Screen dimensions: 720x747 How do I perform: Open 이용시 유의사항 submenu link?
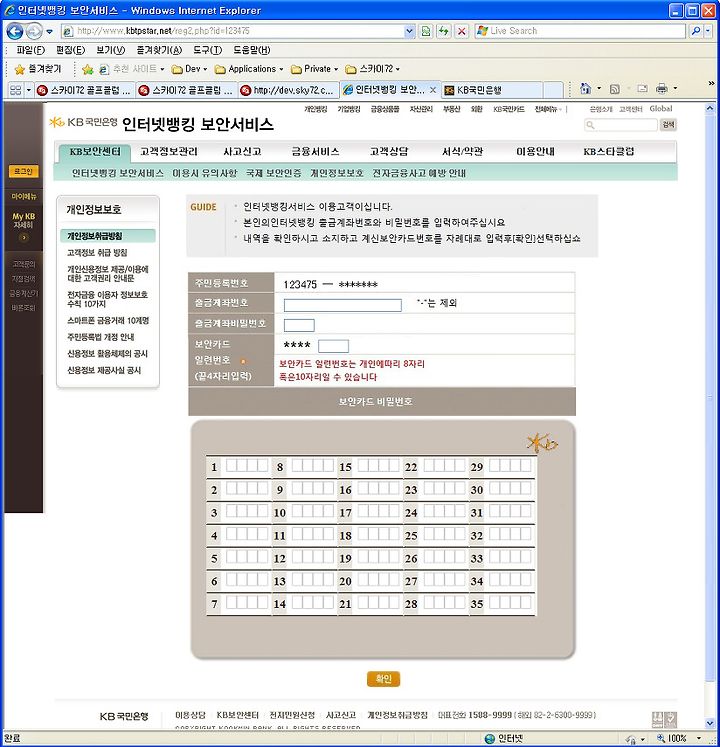205,173
